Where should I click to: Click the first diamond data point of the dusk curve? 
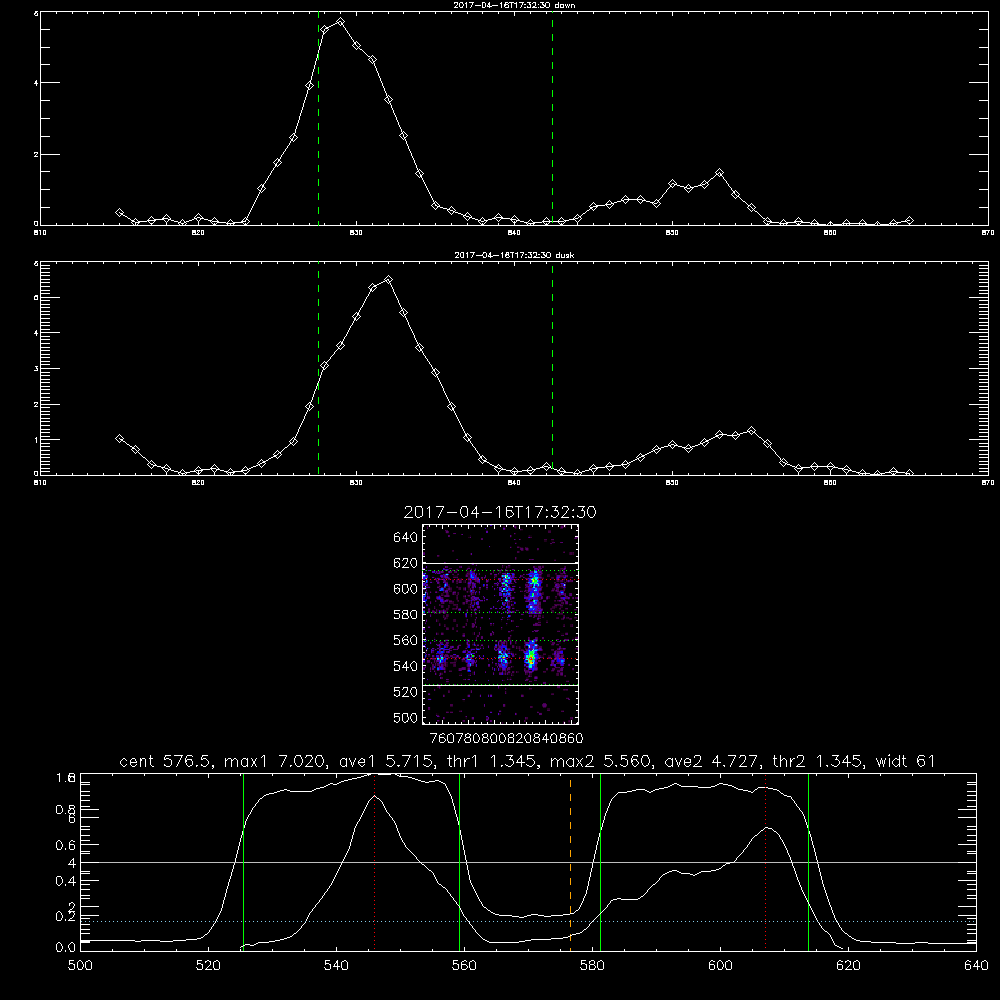click(119, 438)
